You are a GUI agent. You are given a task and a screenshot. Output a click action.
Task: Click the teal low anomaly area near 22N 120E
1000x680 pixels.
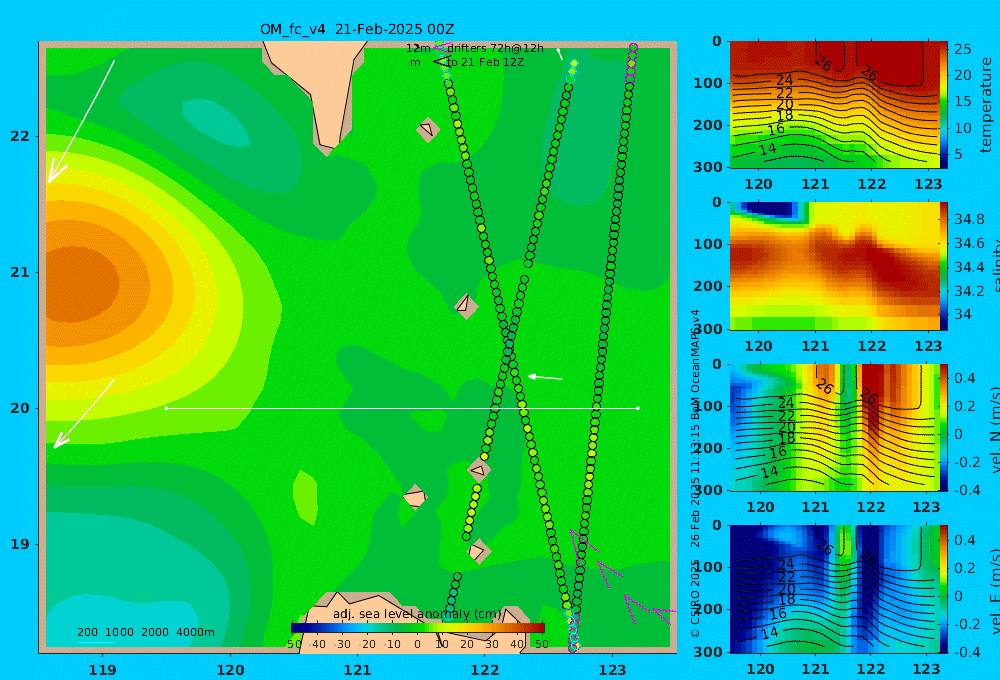(216, 122)
